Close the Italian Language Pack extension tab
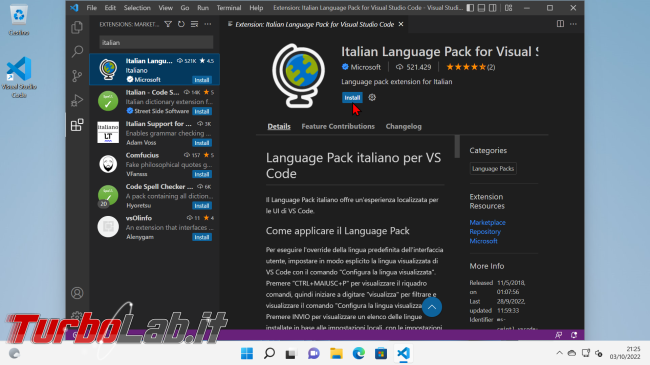Image resolution: width=650 pixels, height=365 pixels. (x=401, y=24)
